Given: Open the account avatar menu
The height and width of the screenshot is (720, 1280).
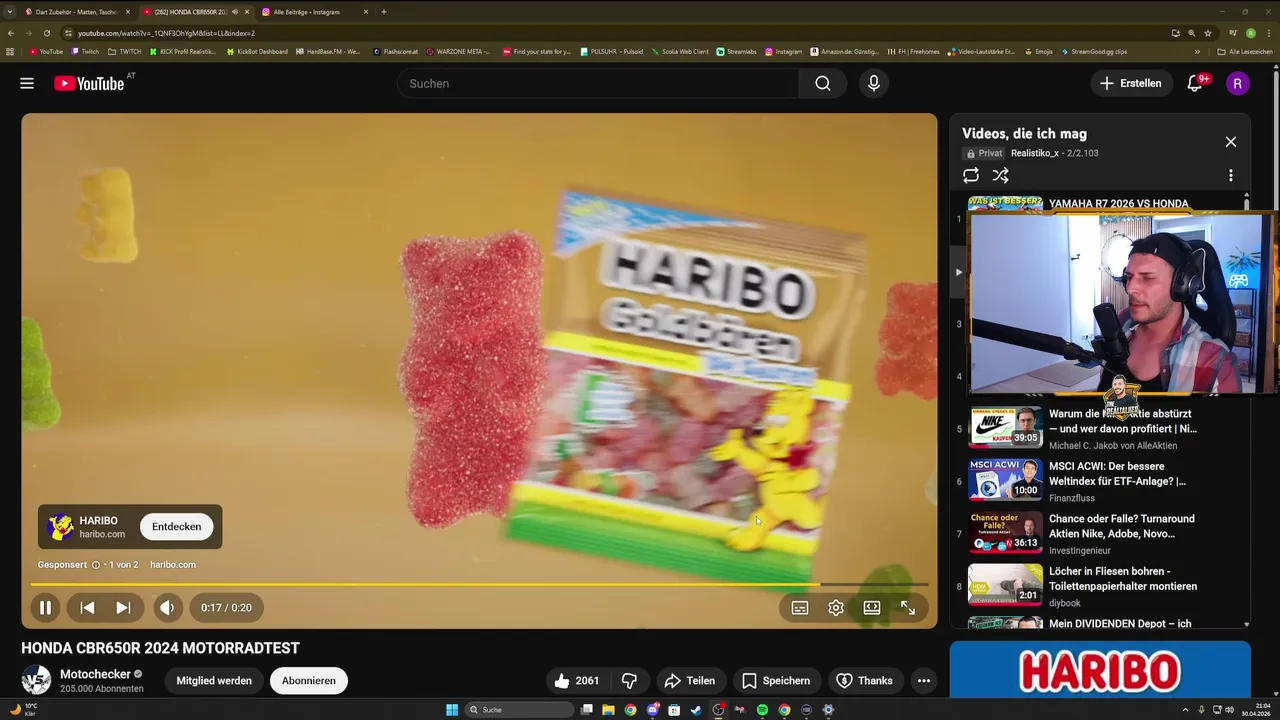Looking at the screenshot, I should point(1237,83).
